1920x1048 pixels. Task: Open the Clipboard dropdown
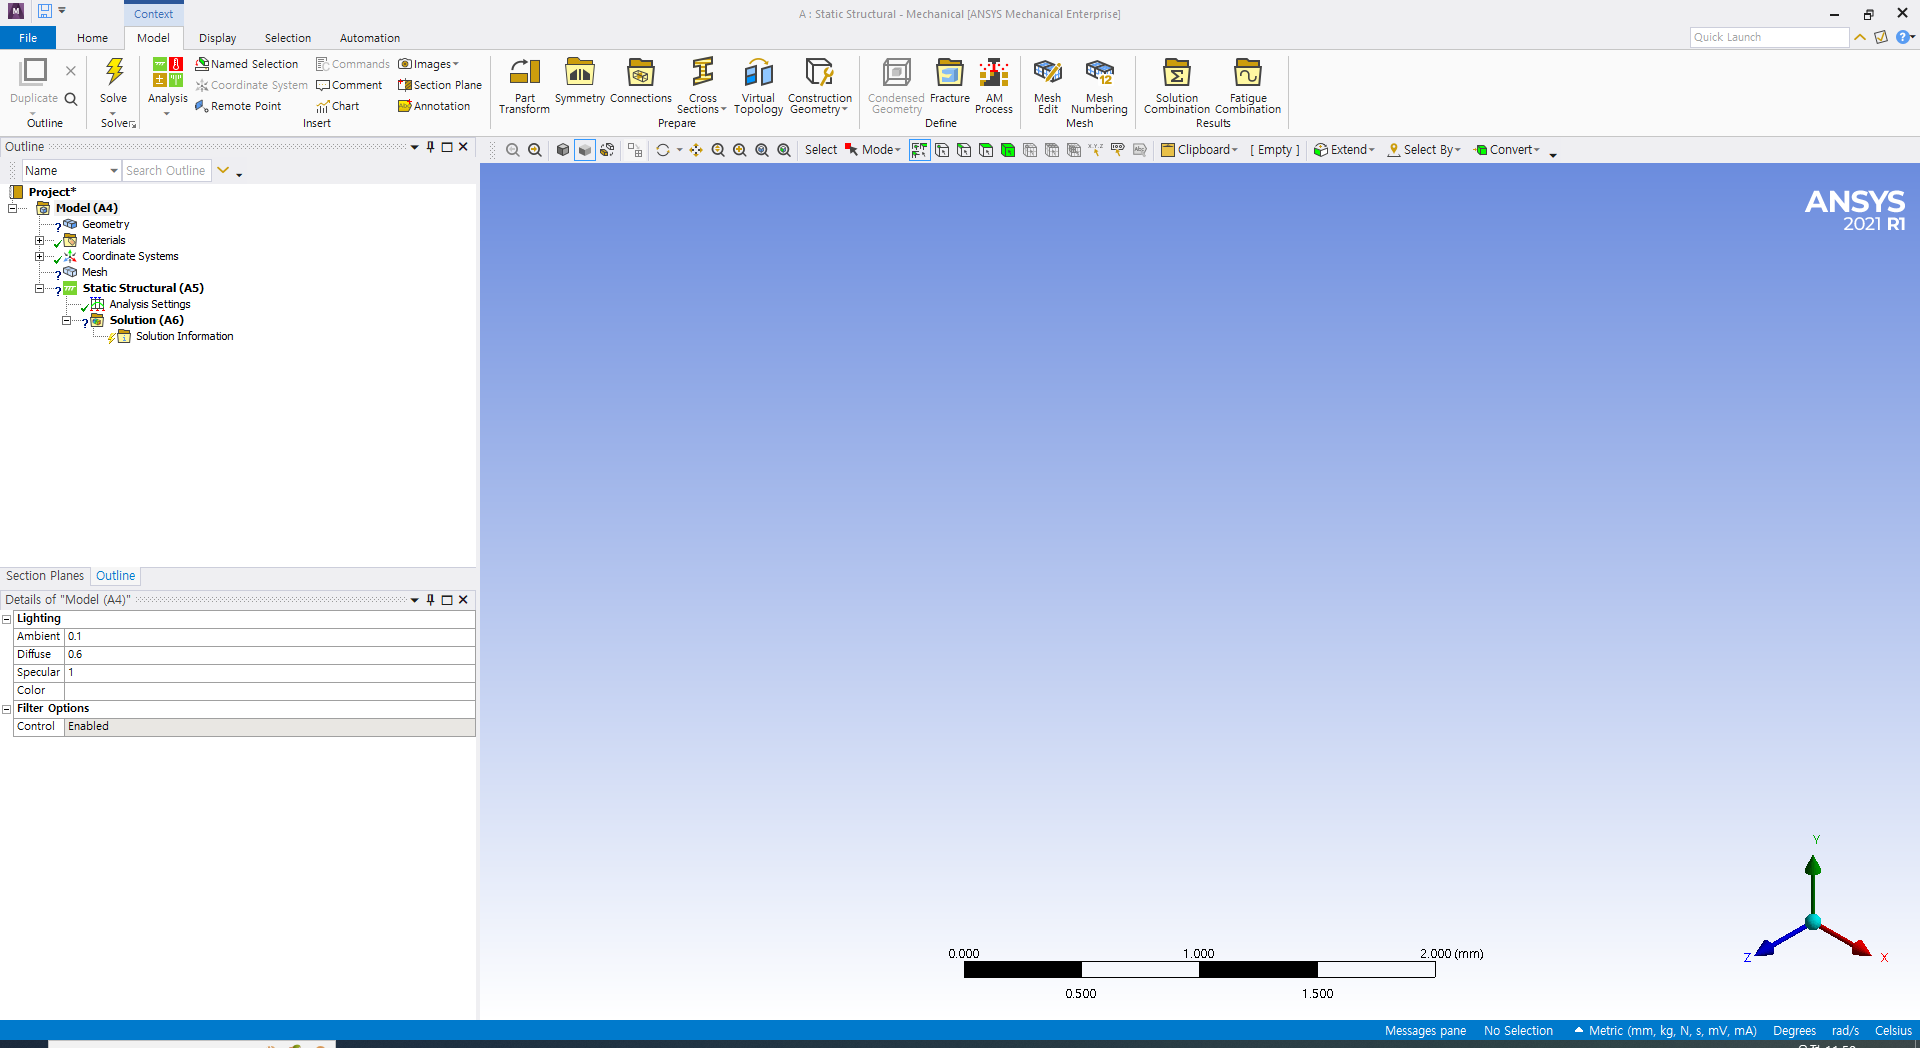coord(1199,150)
